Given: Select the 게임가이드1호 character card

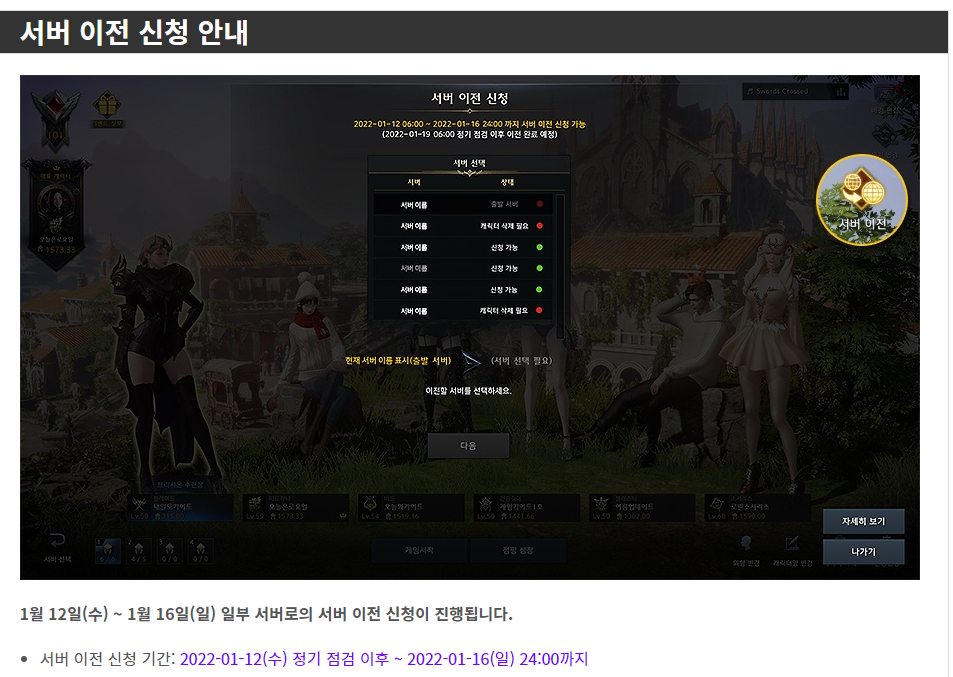Looking at the screenshot, I should click(x=527, y=507).
